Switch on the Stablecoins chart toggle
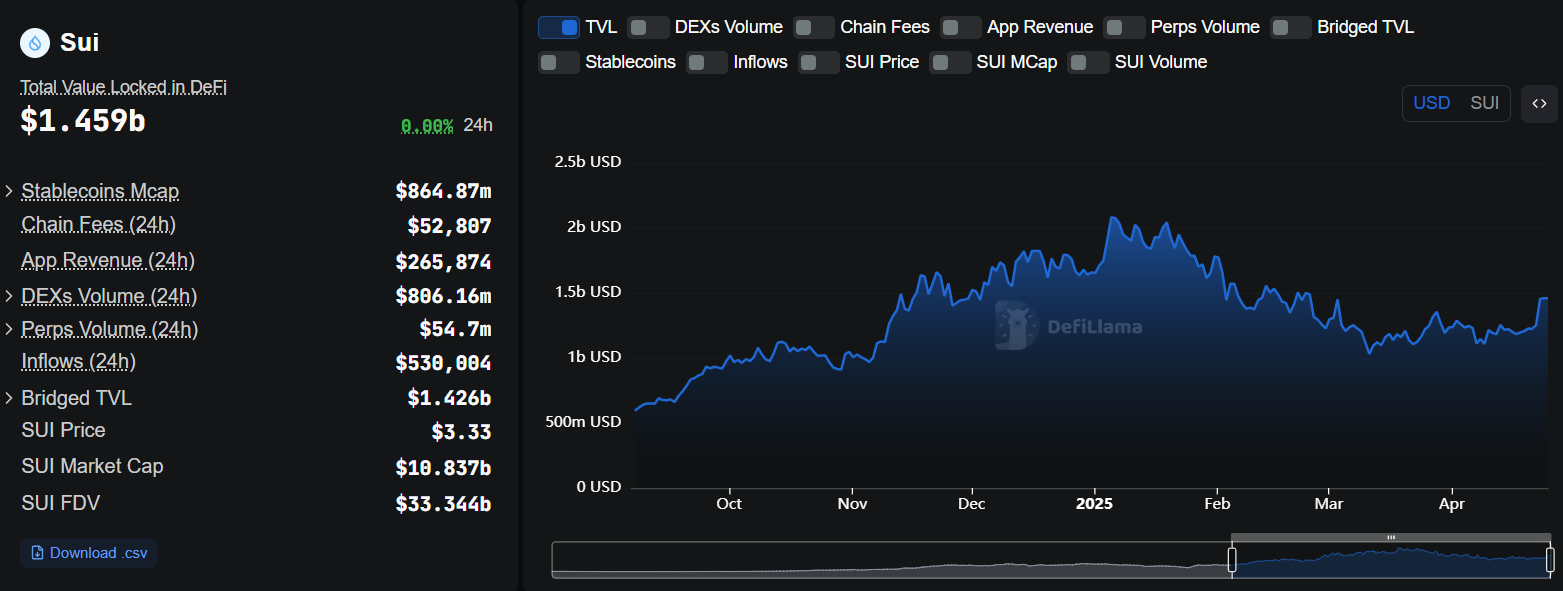This screenshot has height=591, width=1563. 559,62
